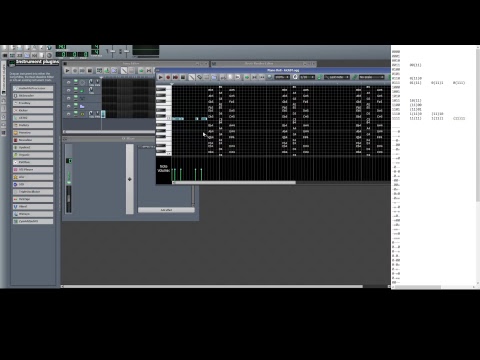This screenshot has height=360, width=480.
Task: Open the My Computer sidebar tab
Action: pyautogui.click(x=4, y=133)
